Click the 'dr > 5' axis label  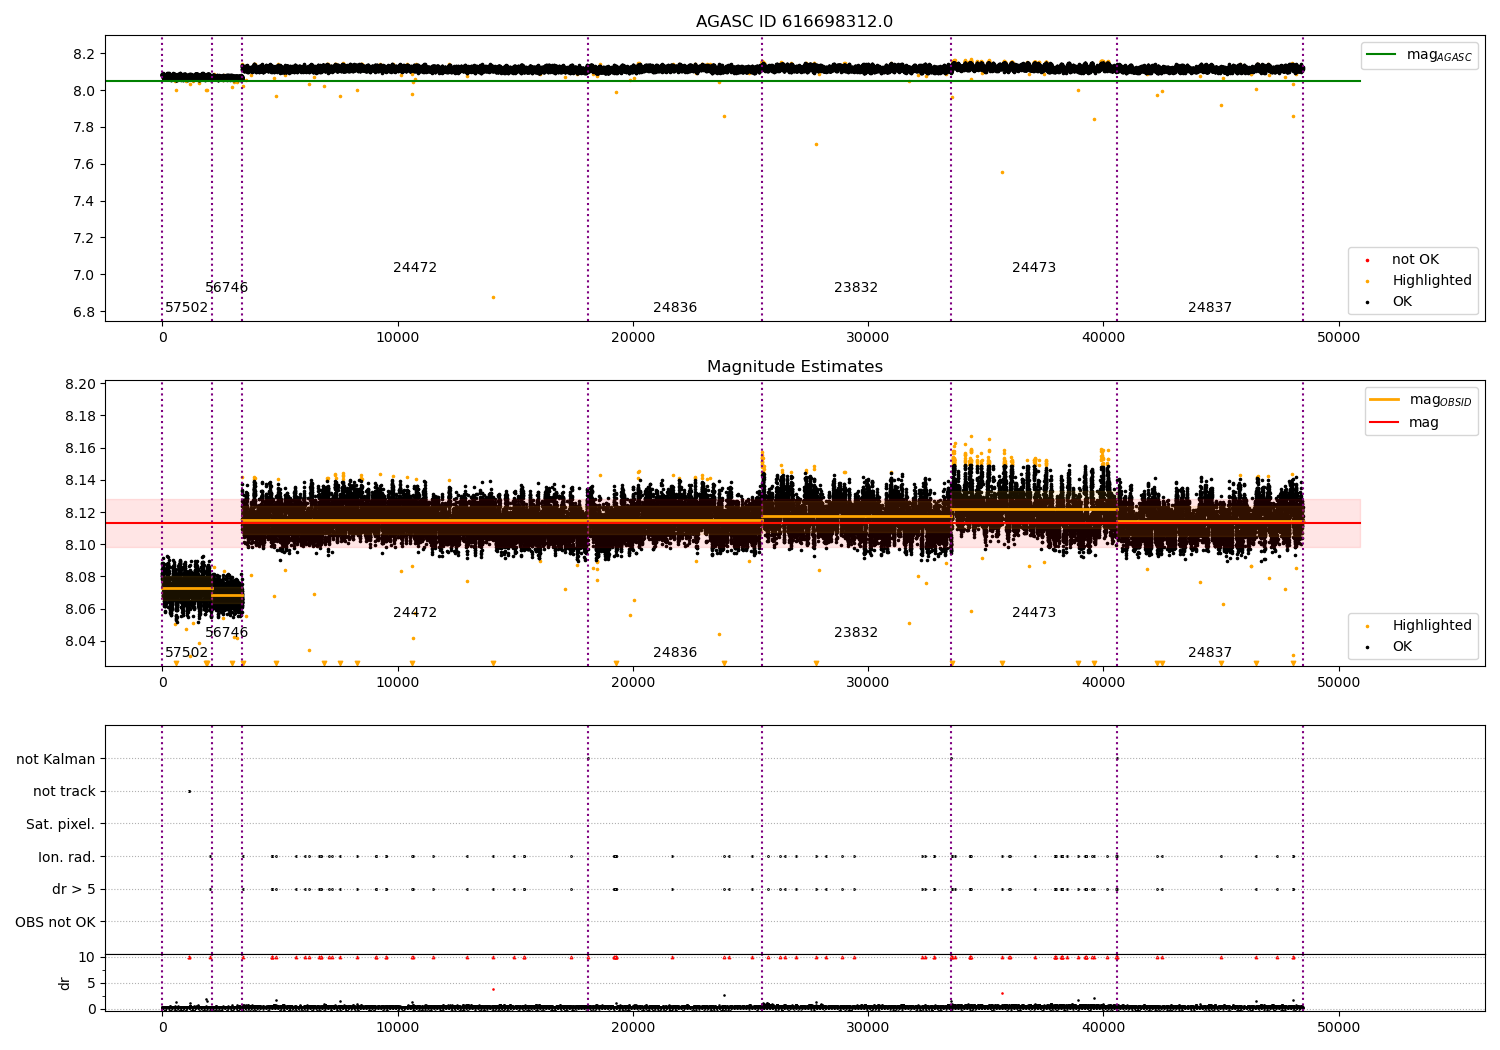(x=74, y=890)
